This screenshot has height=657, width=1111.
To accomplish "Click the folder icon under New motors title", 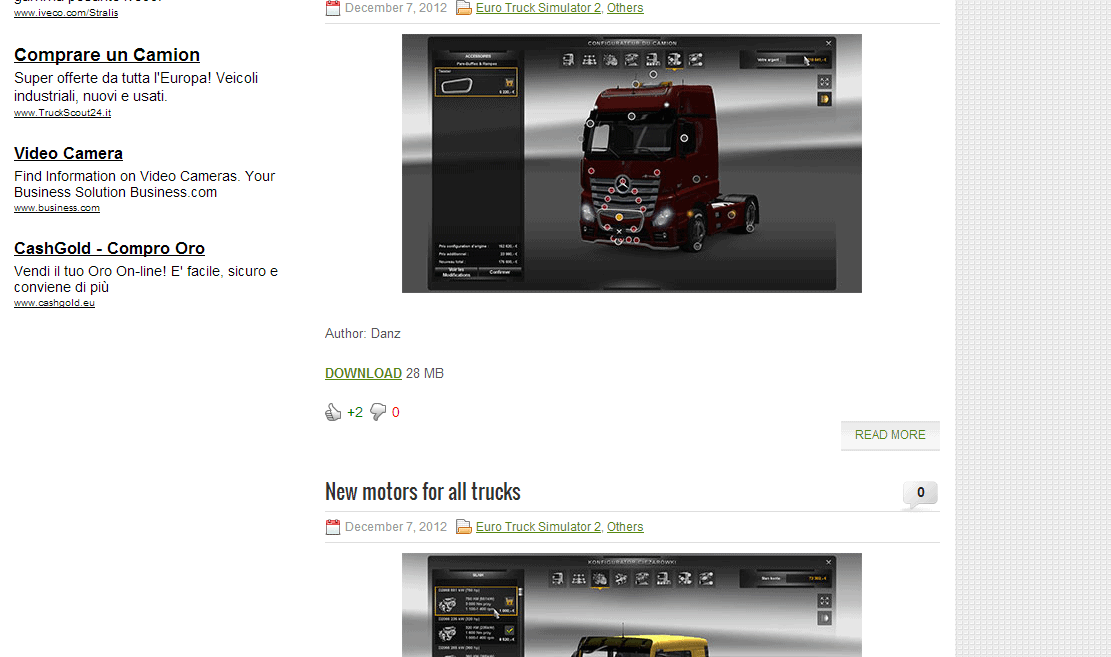I will pyautogui.click(x=464, y=527).
